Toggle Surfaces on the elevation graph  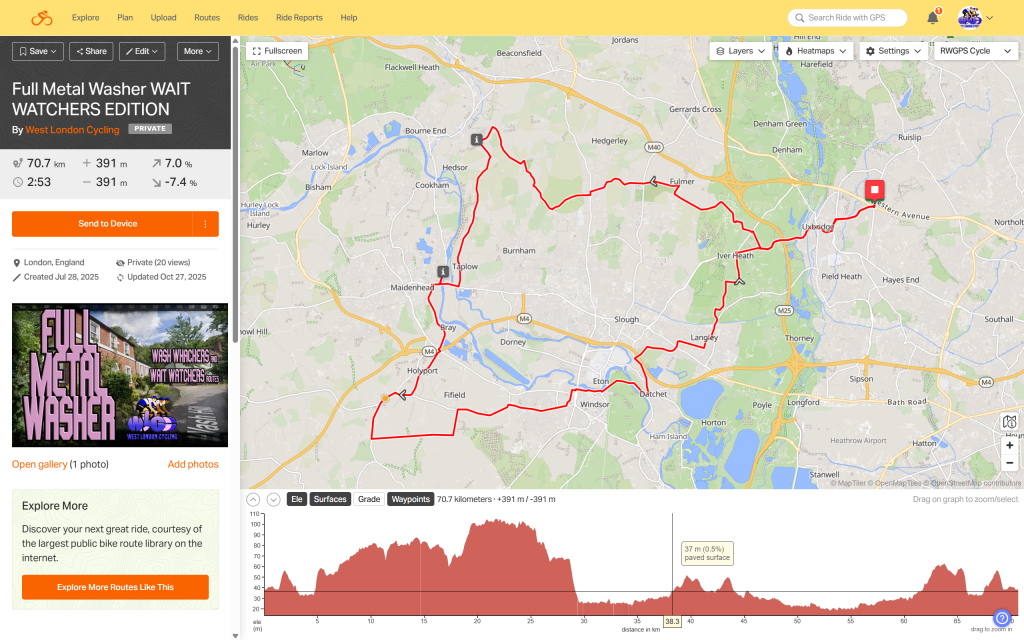(329, 499)
